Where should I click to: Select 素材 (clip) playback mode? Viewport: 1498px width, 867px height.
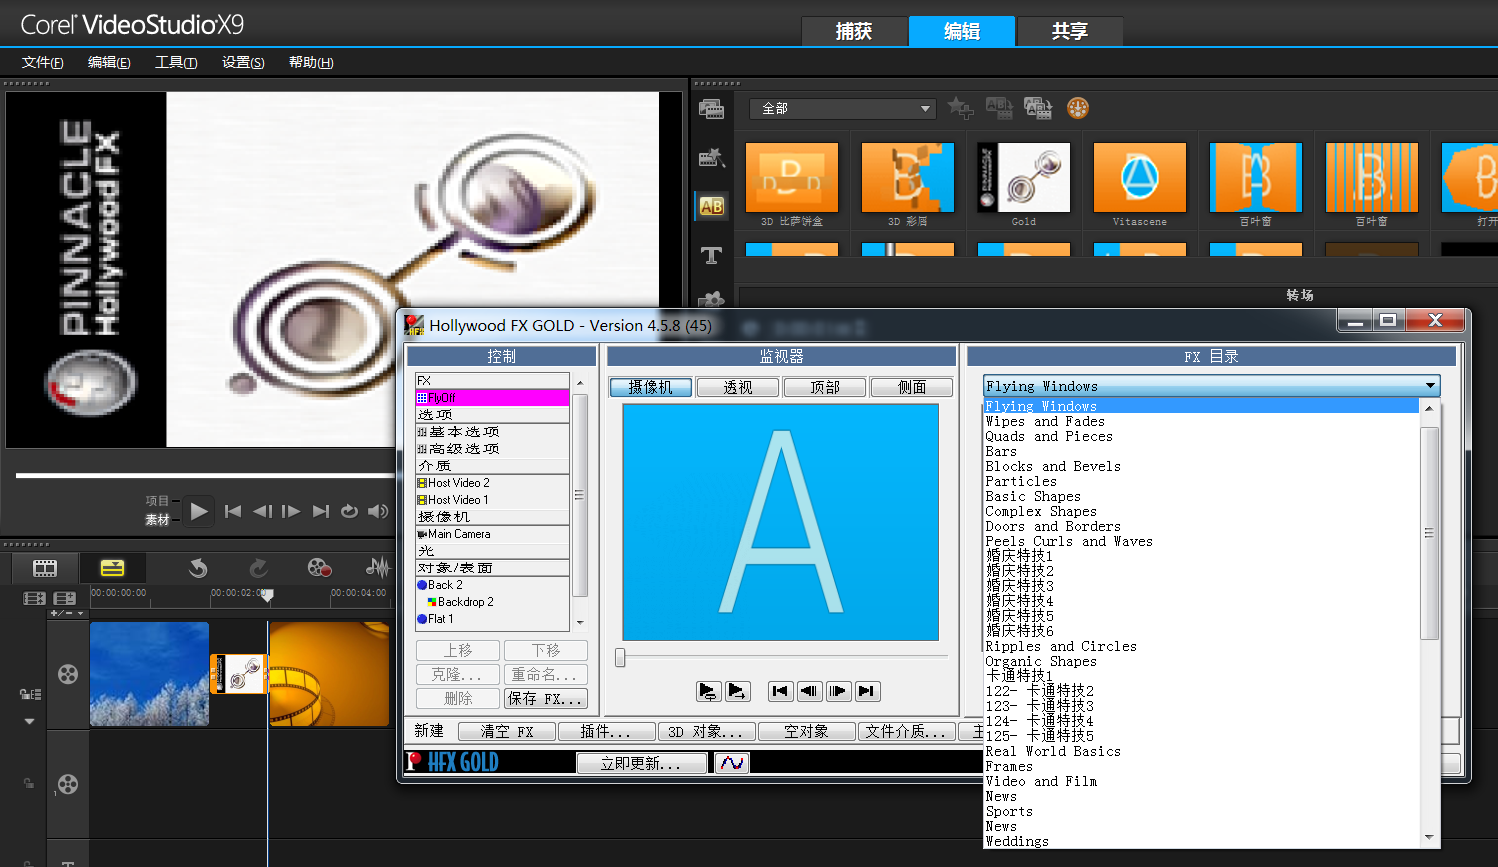[x=157, y=520]
